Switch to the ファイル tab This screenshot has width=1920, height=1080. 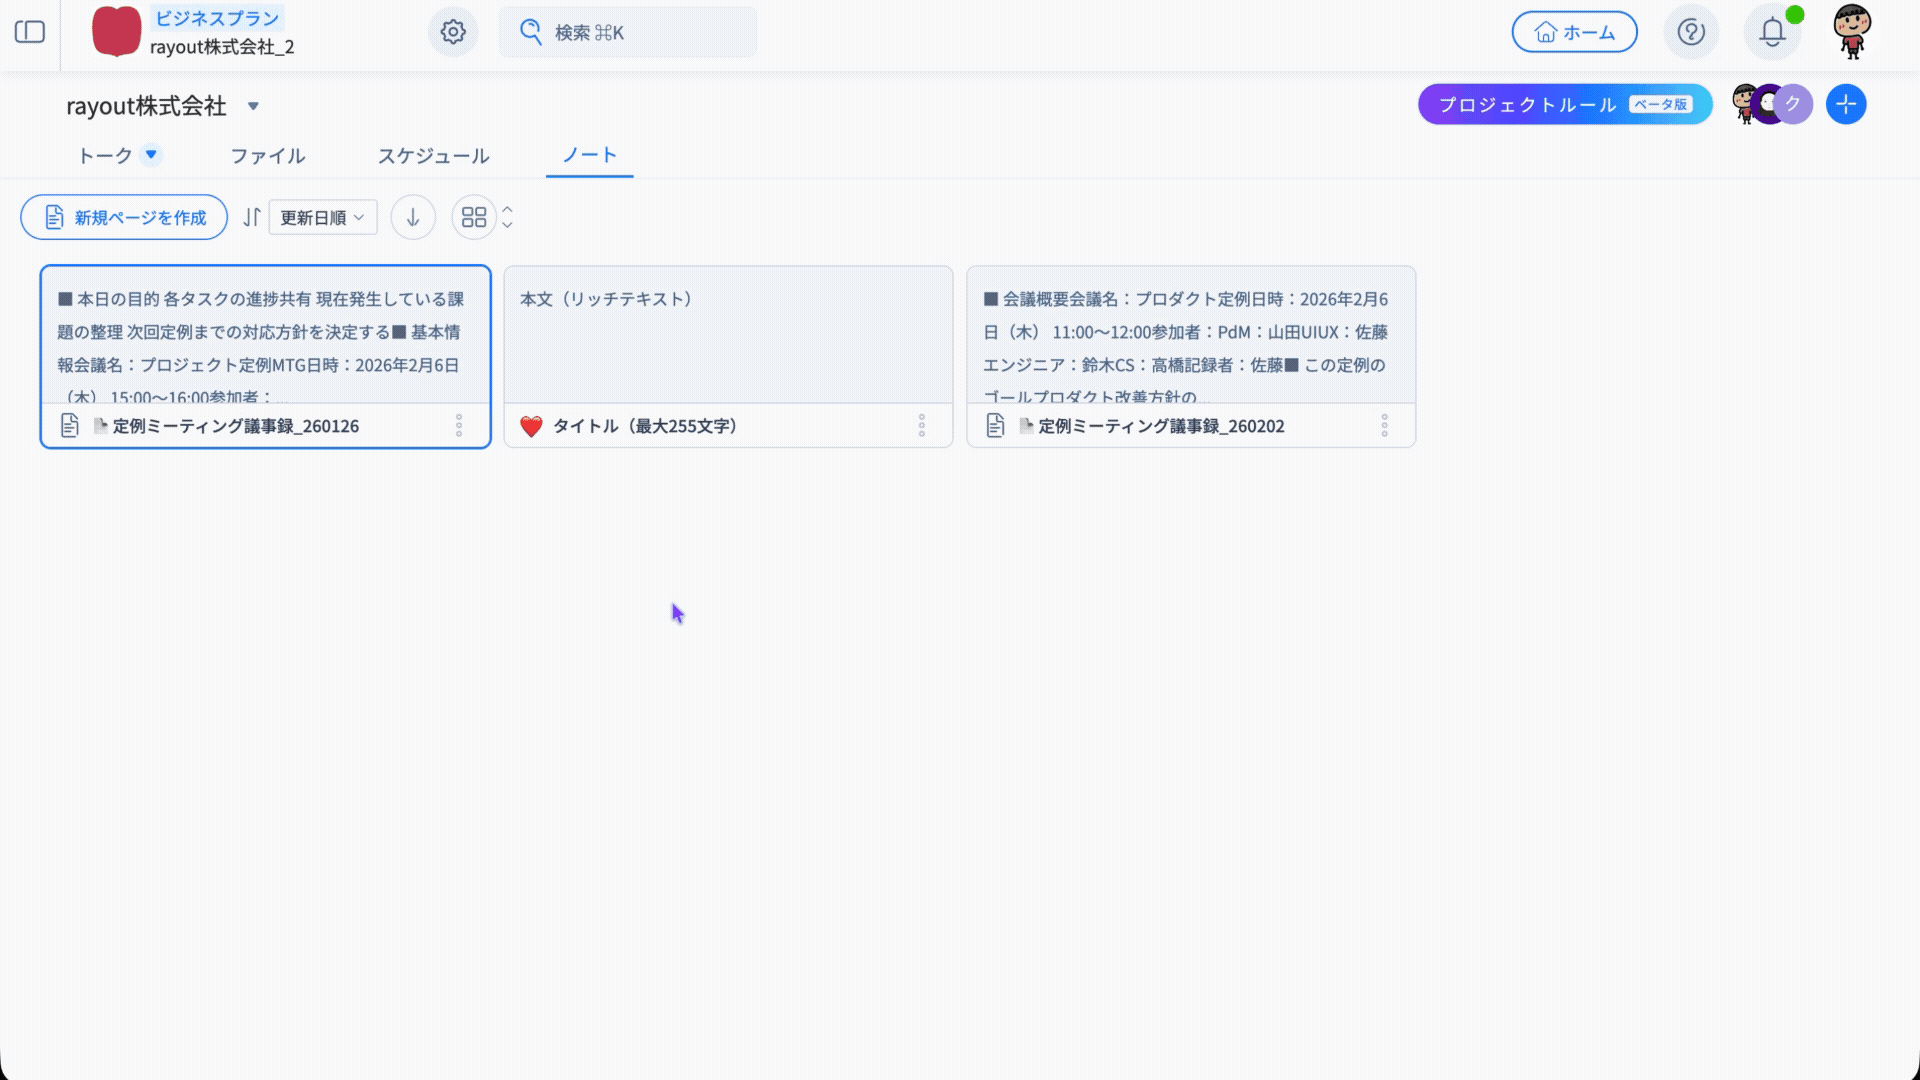click(x=267, y=156)
